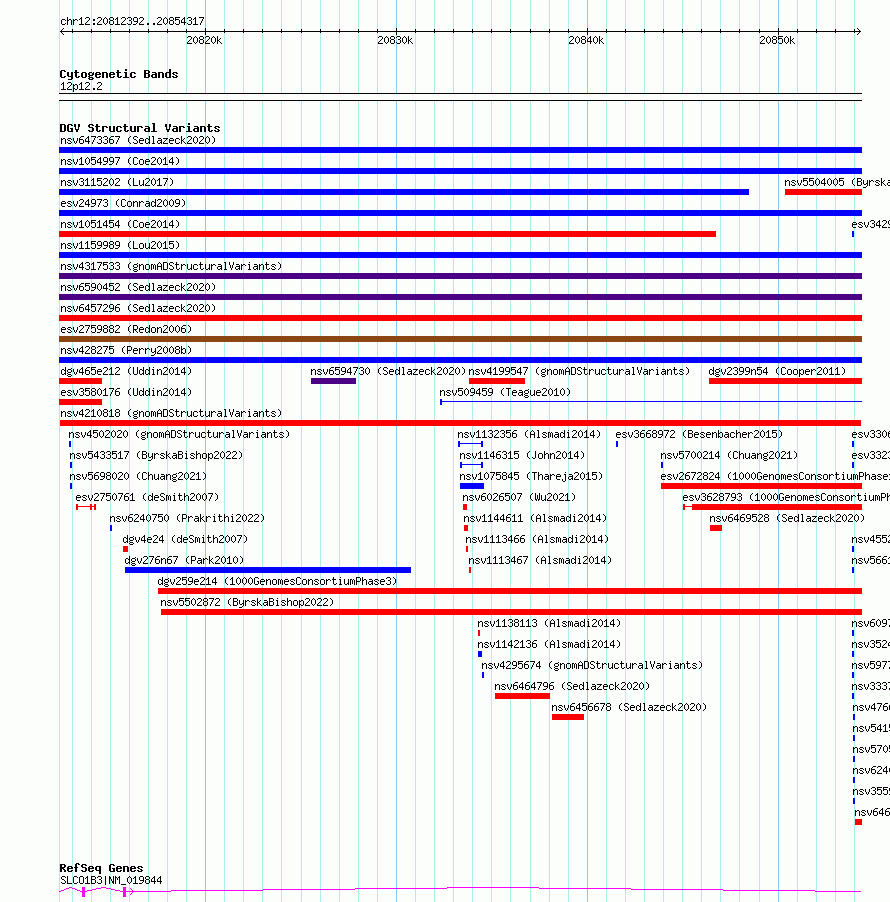Click esv3628793 (1000GenomesConsortium) label

(x=786, y=498)
